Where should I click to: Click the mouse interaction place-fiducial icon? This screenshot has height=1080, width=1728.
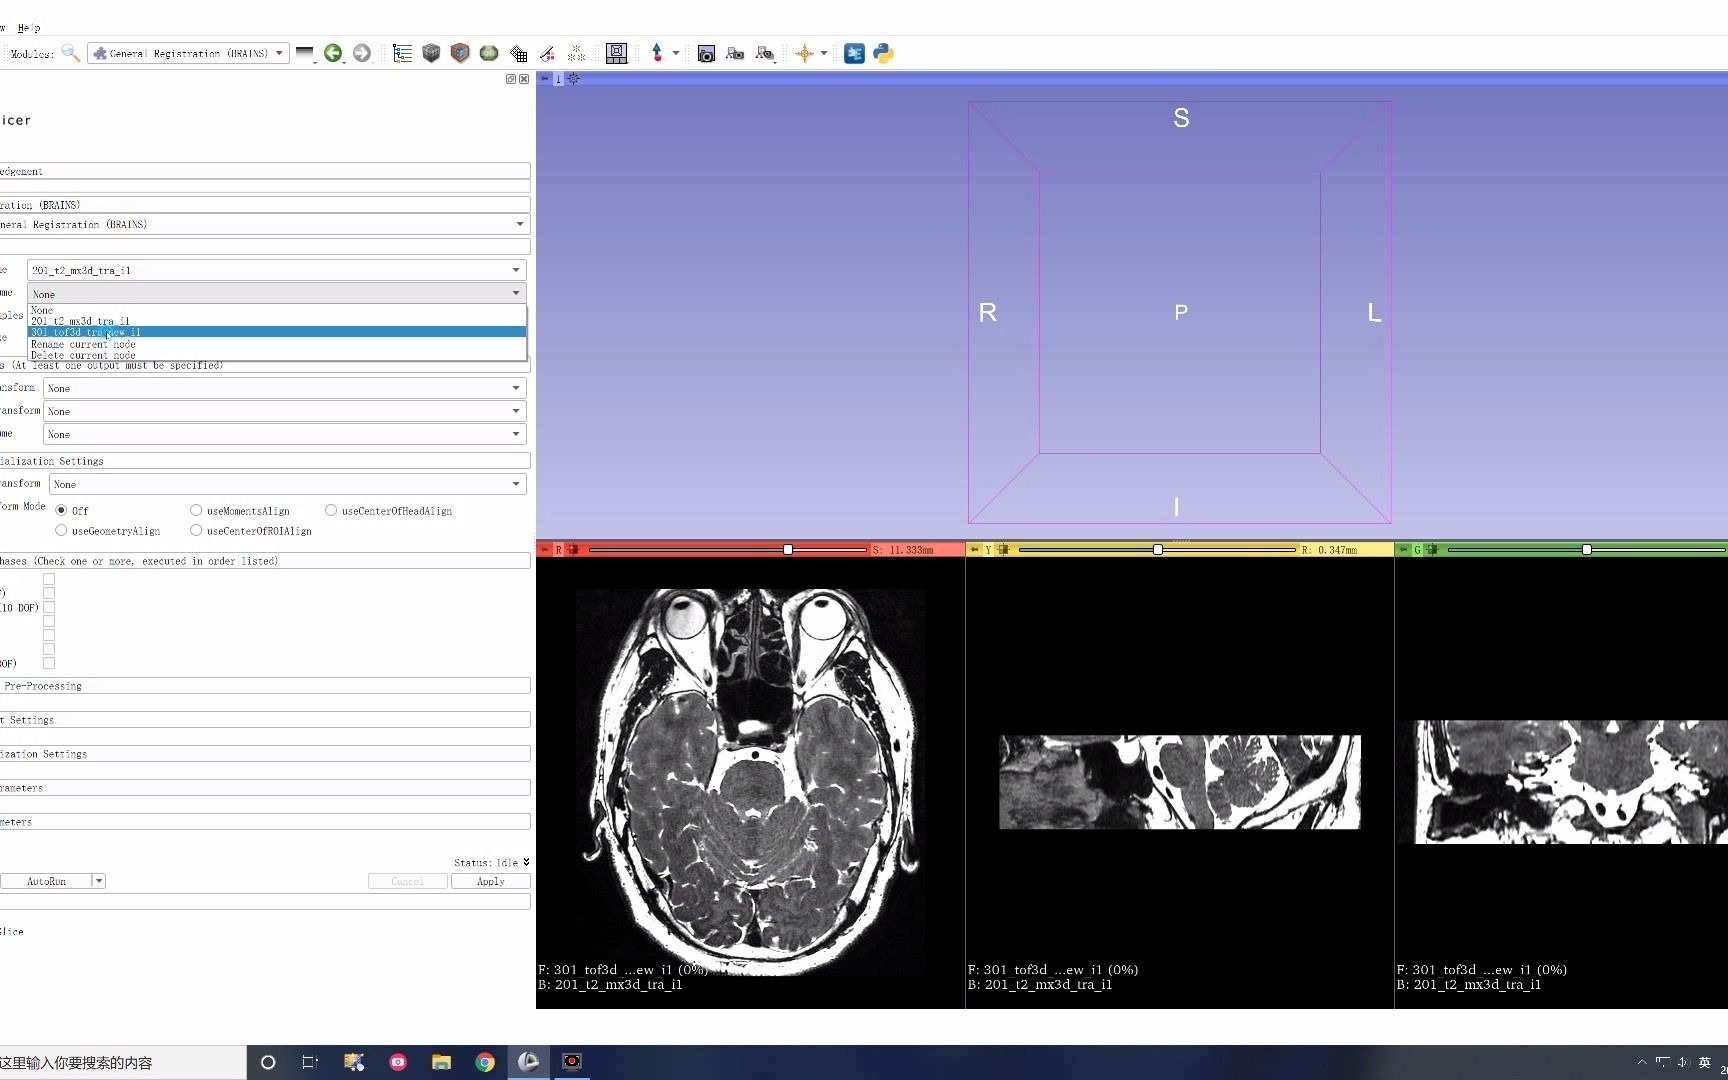[657, 53]
